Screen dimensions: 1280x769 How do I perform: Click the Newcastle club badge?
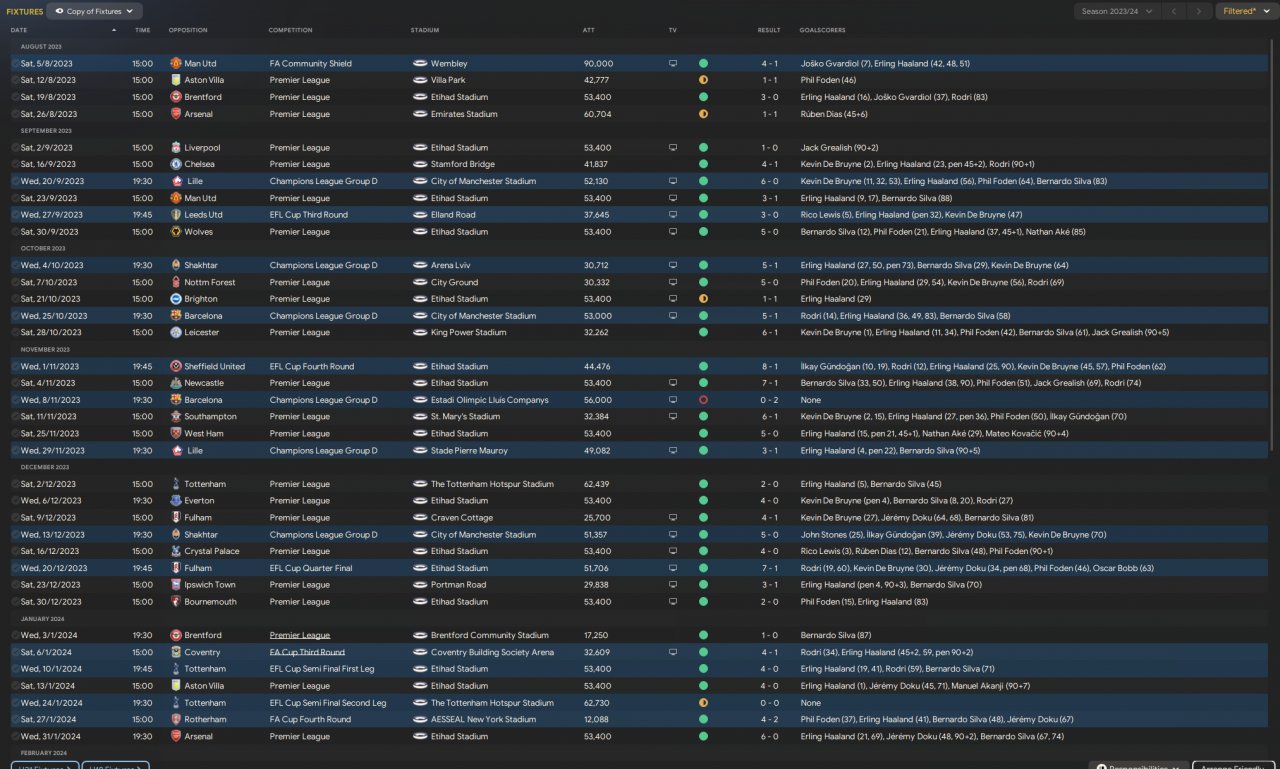tap(176, 383)
